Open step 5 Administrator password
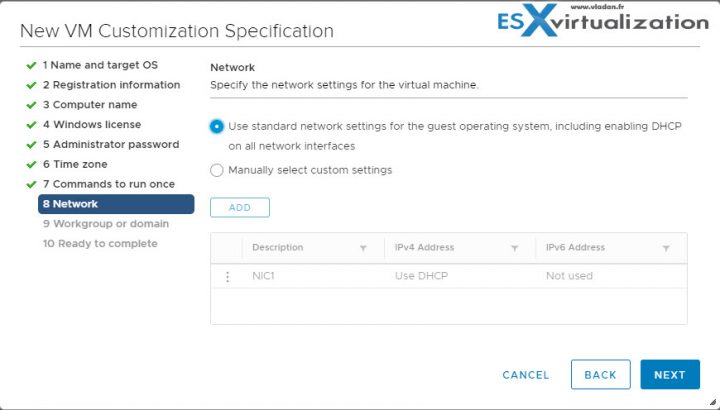 (111, 144)
